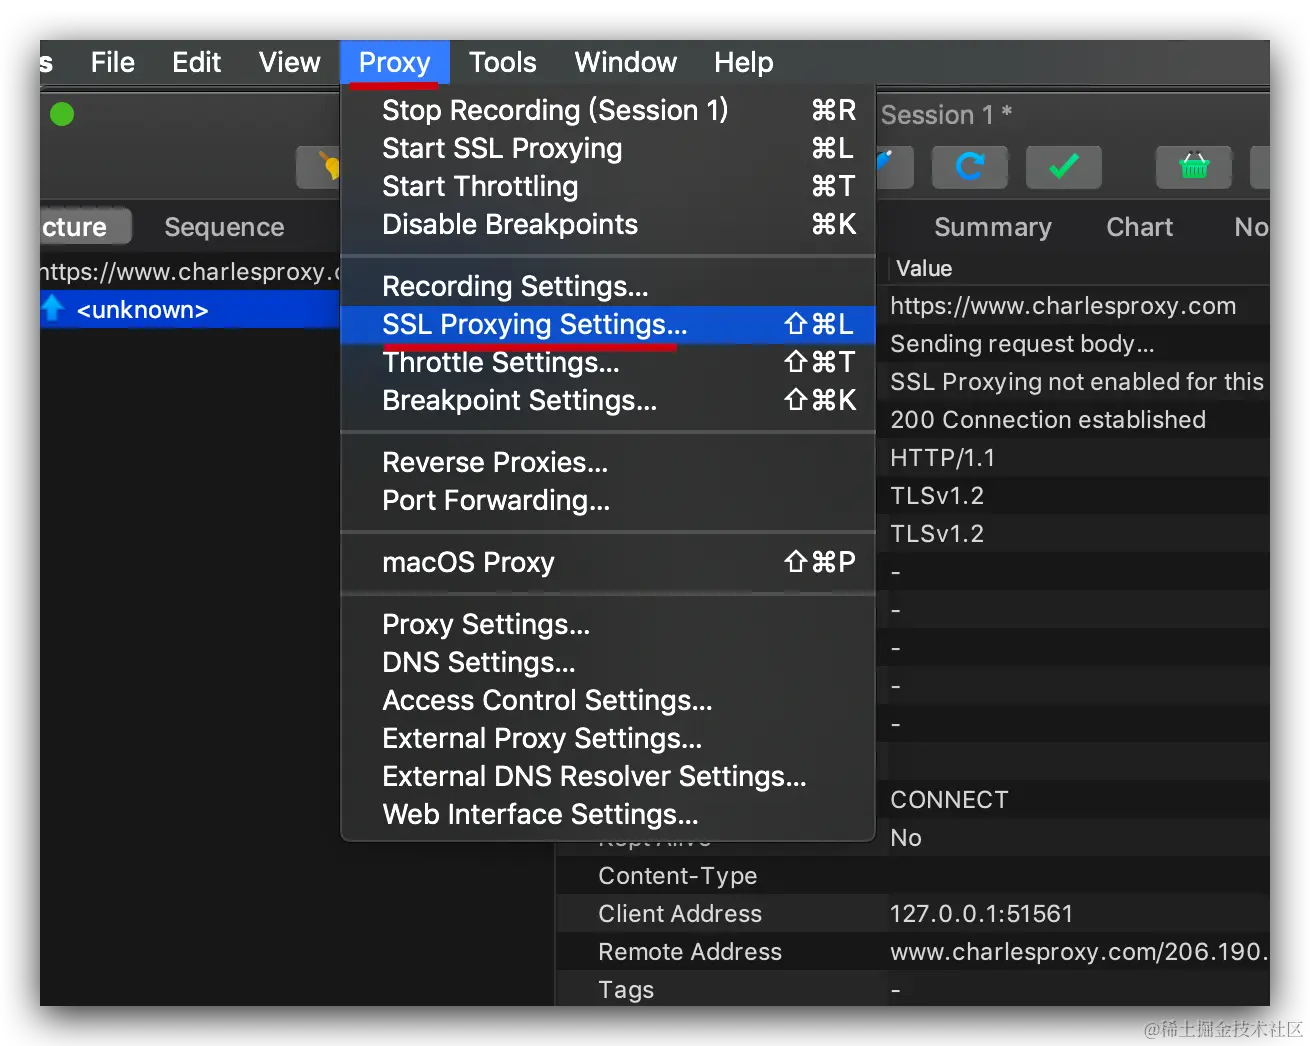1310x1046 pixels.
Task: Open SSL Proxying Settings...
Action: coord(608,324)
